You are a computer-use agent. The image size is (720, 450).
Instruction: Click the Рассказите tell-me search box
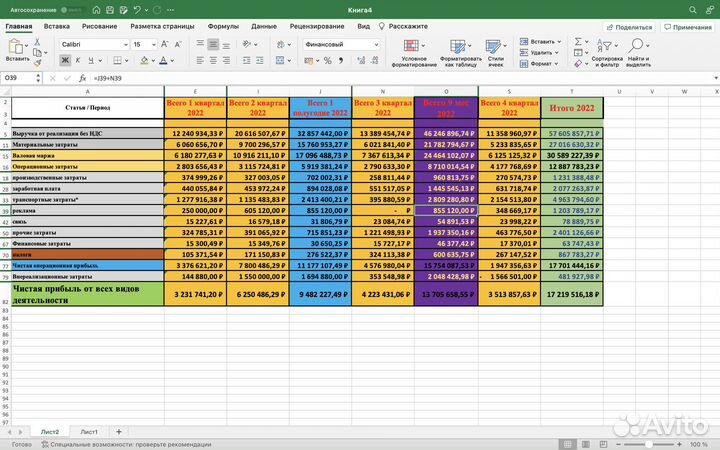(x=403, y=26)
